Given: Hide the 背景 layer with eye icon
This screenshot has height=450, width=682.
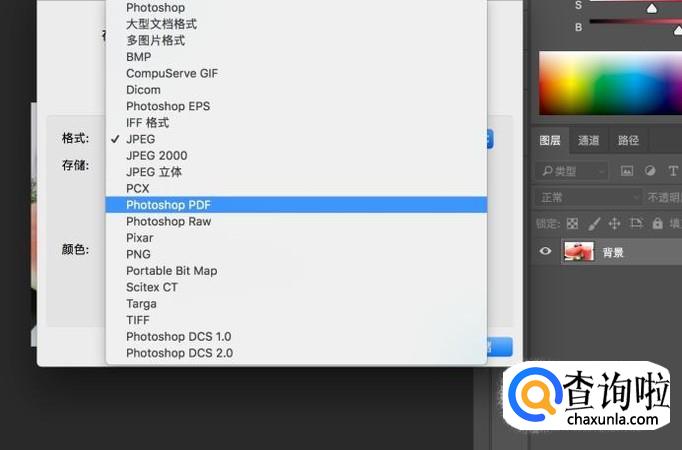Looking at the screenshot, I should pos(545,251).
